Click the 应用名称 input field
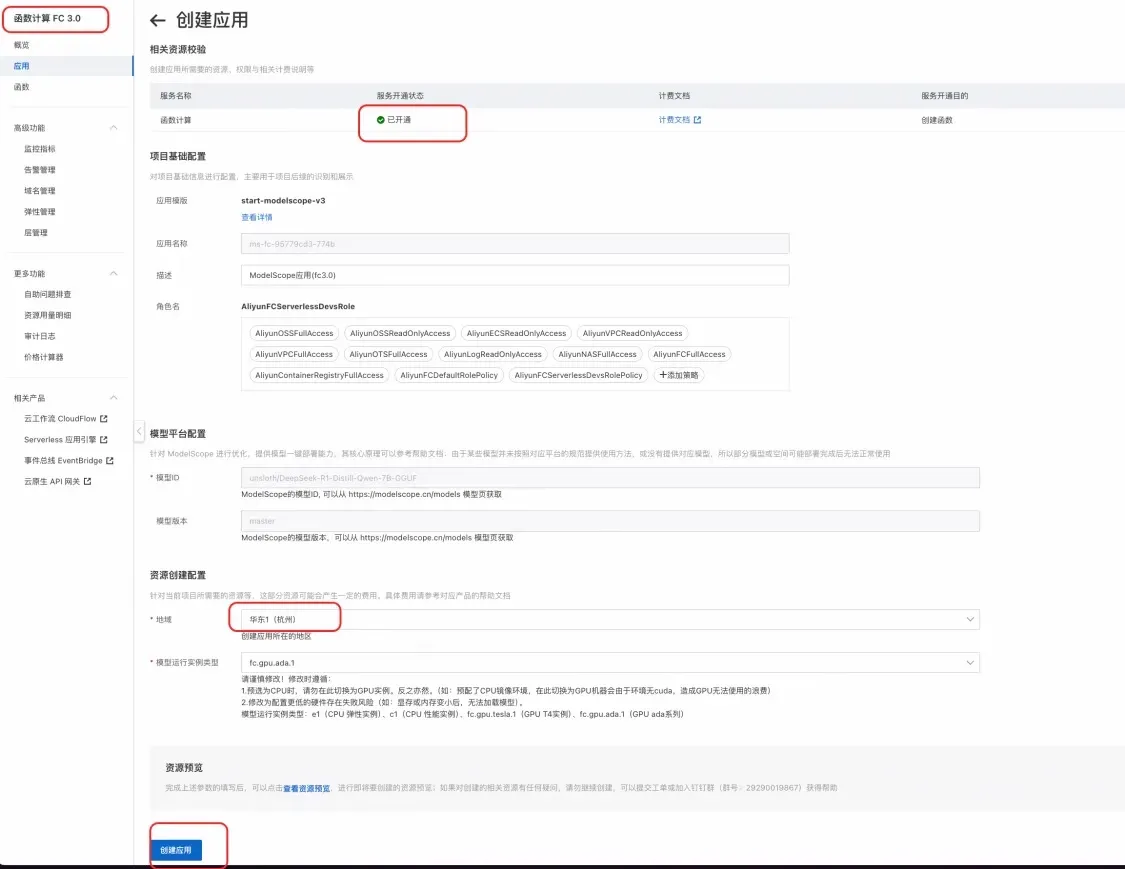The height and width of the screenshot is (869, 1125). coord(515,243)
